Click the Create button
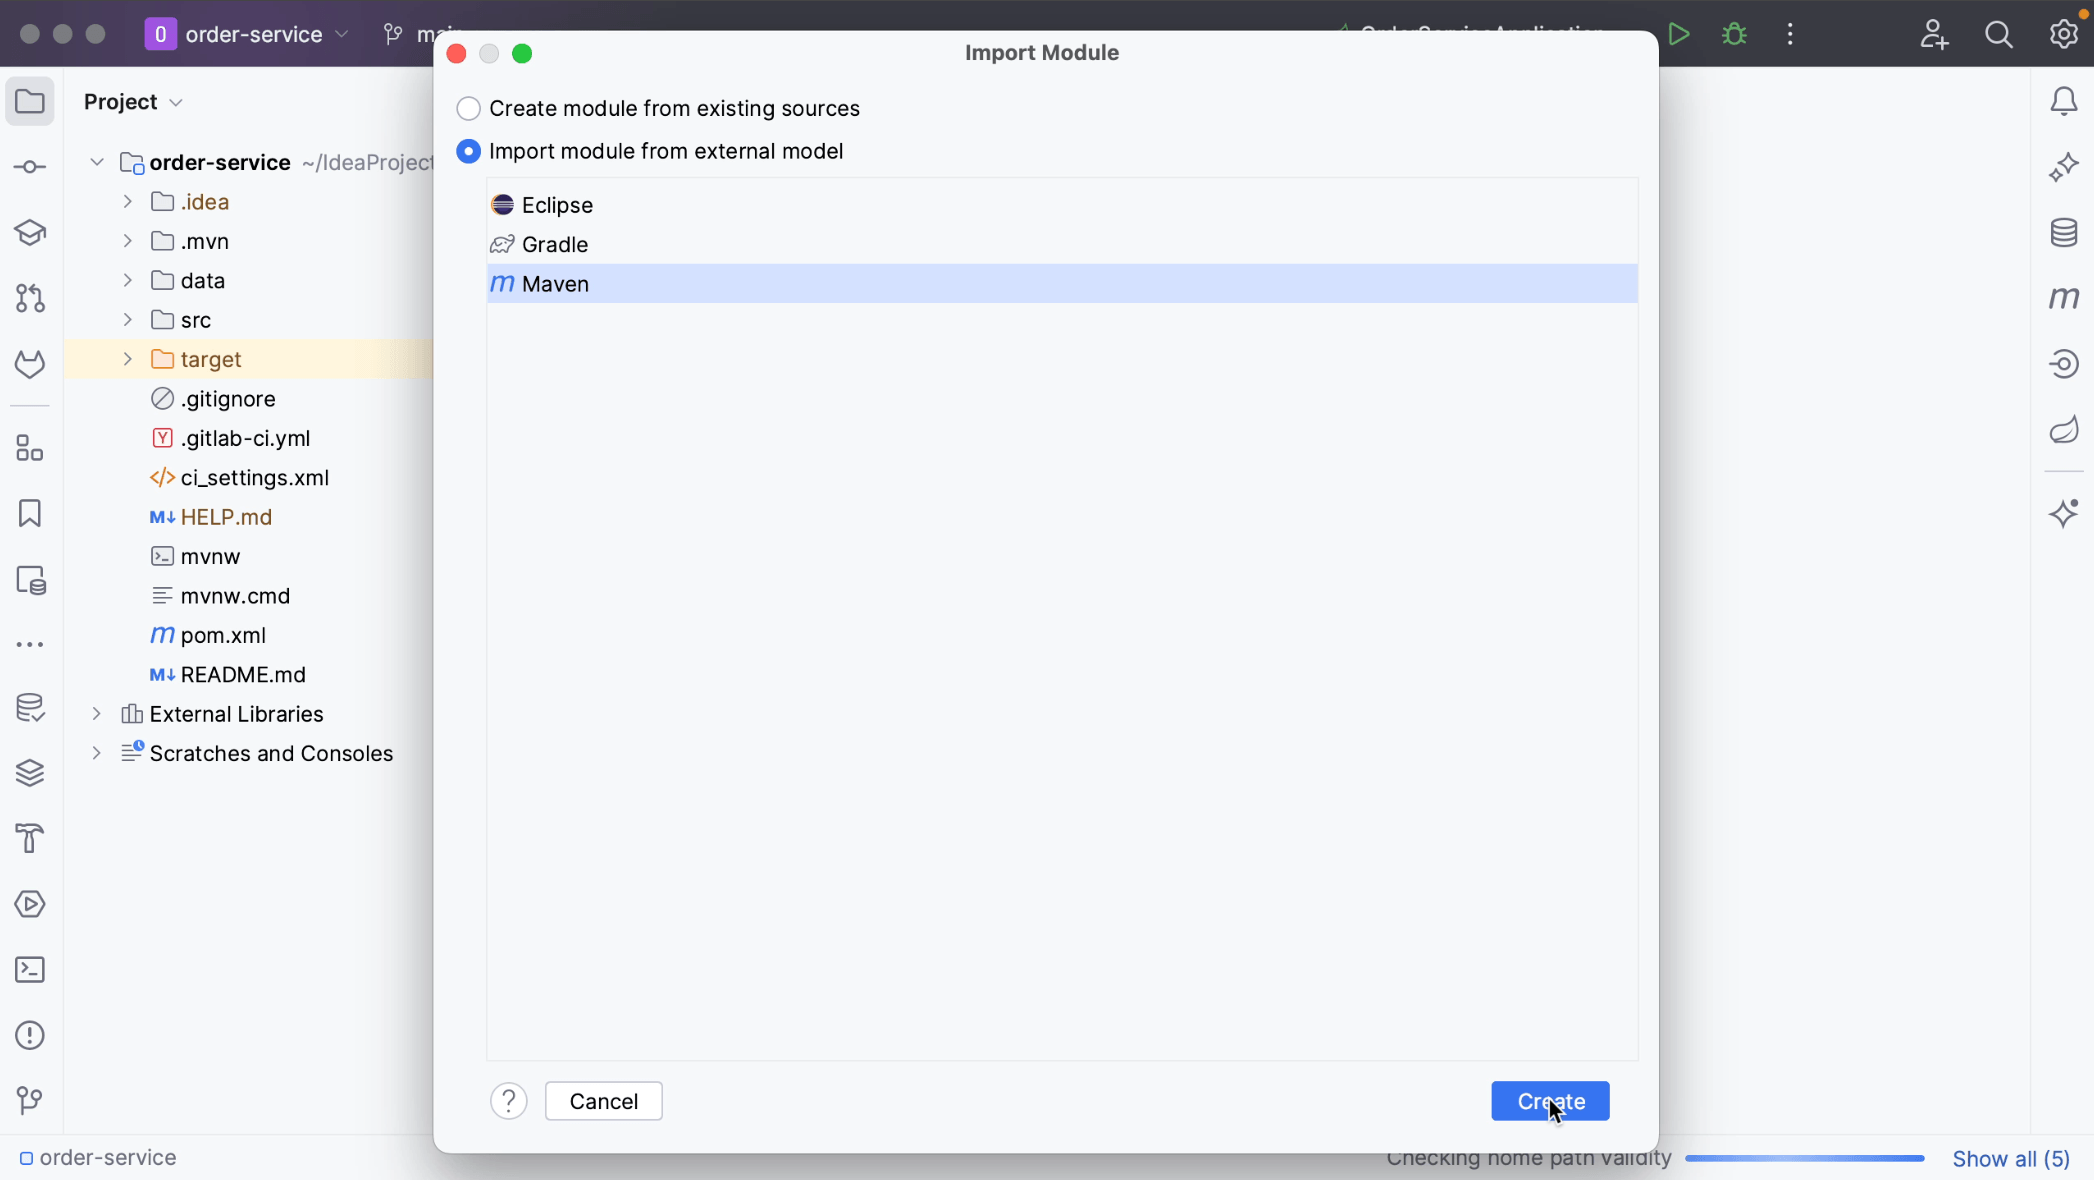This screenshot has width=2094, height=1180. tap(1550, 1101)
